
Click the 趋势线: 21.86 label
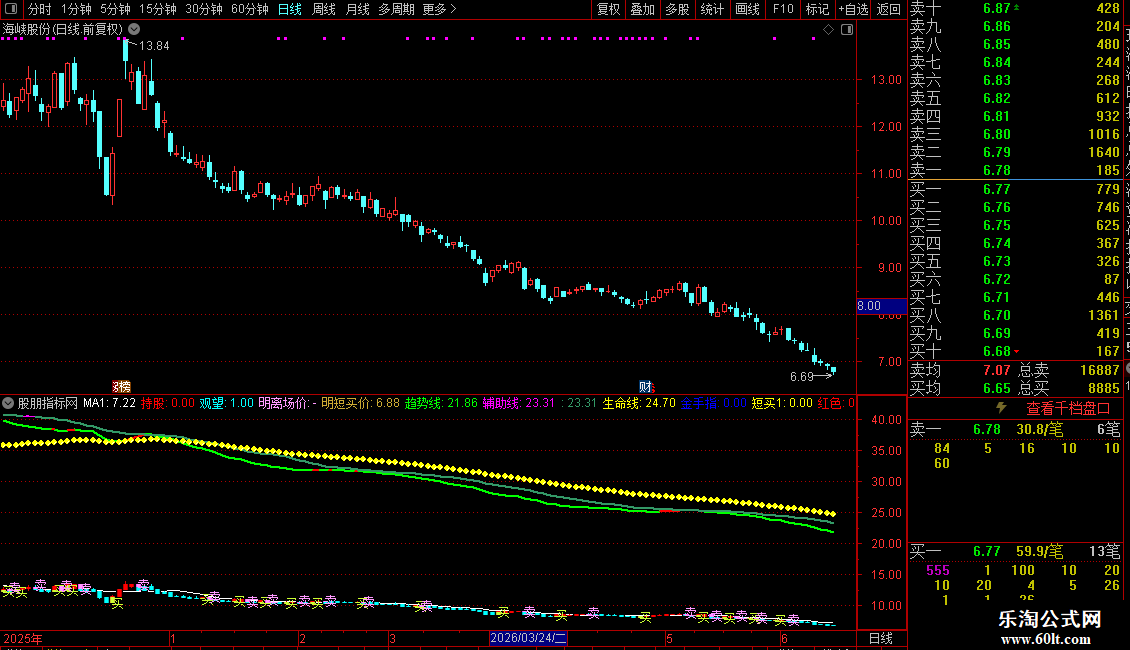(441, 403)
